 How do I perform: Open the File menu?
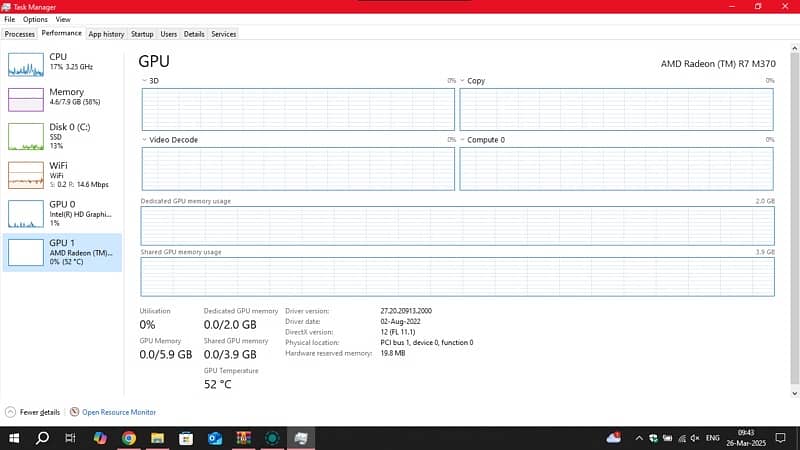[x=10, y=19]
